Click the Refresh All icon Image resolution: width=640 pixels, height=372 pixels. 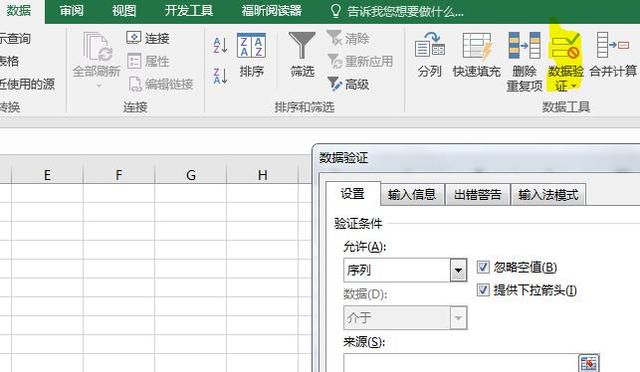click(97, 47)
